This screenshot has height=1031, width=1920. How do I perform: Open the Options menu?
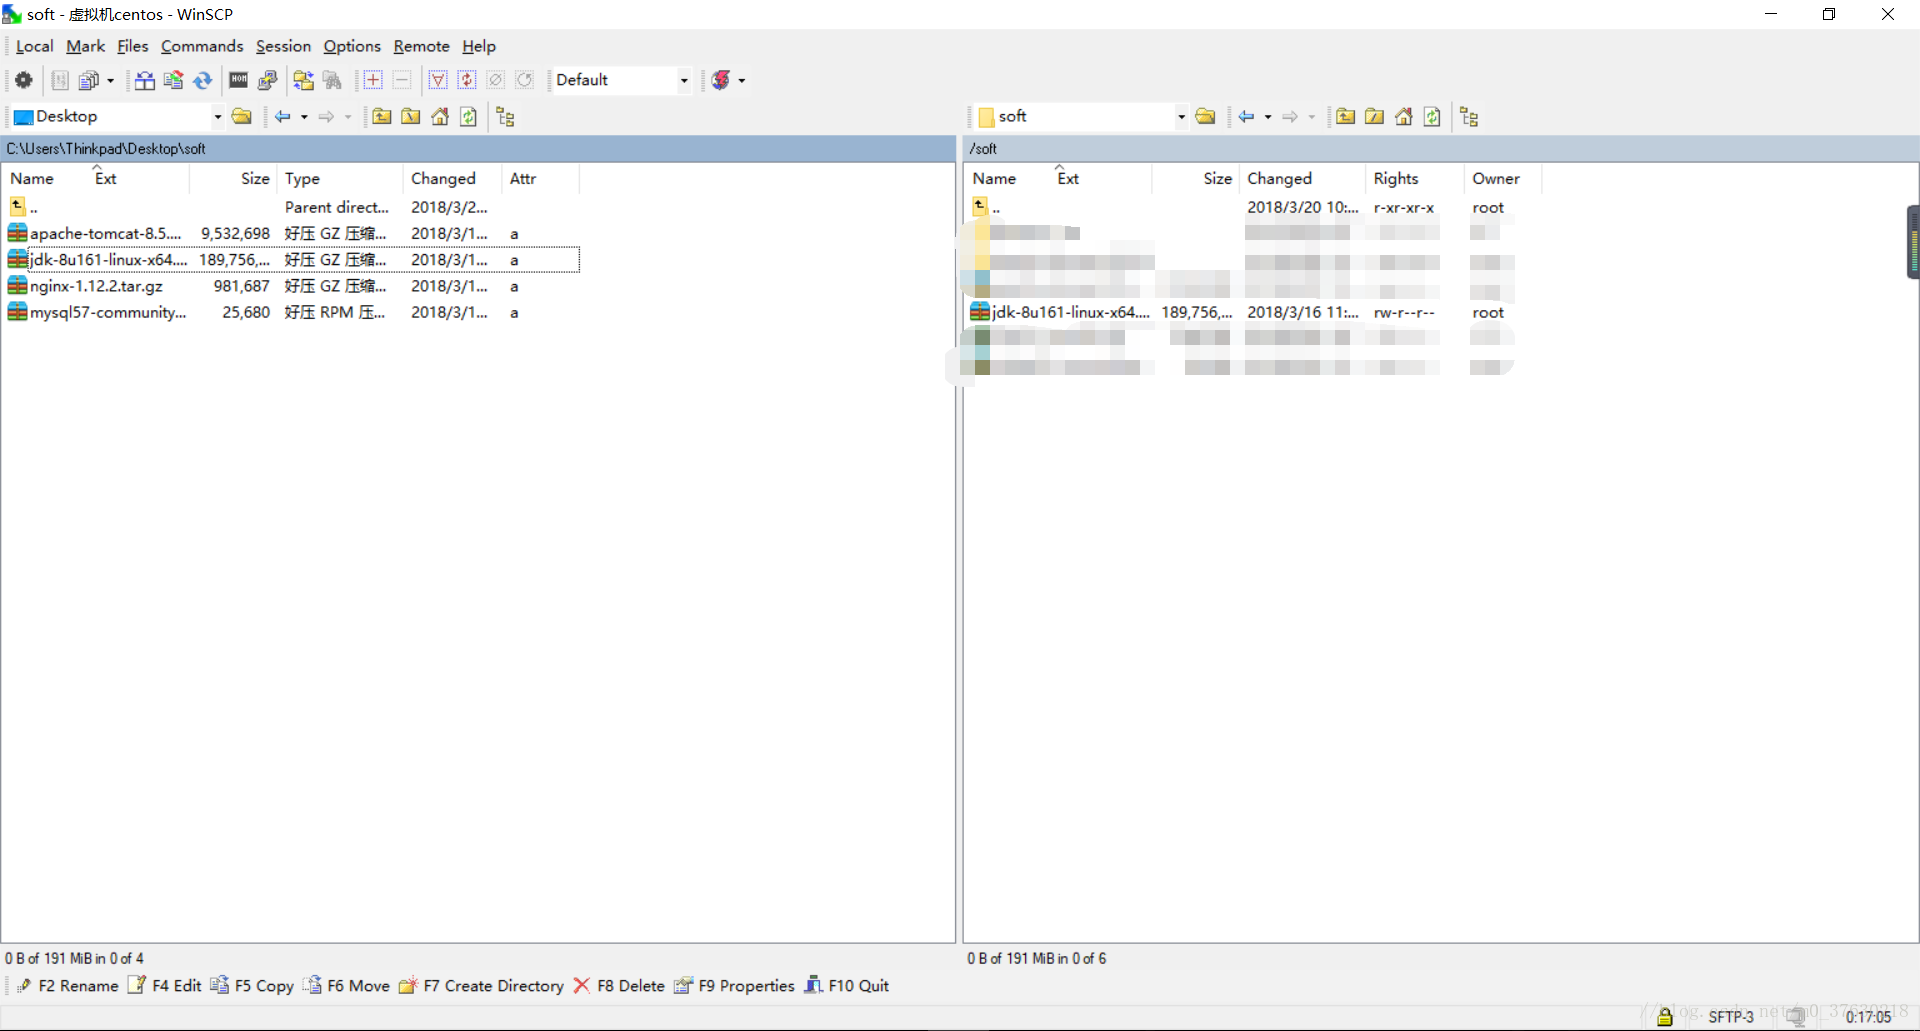tap(352, 46)
